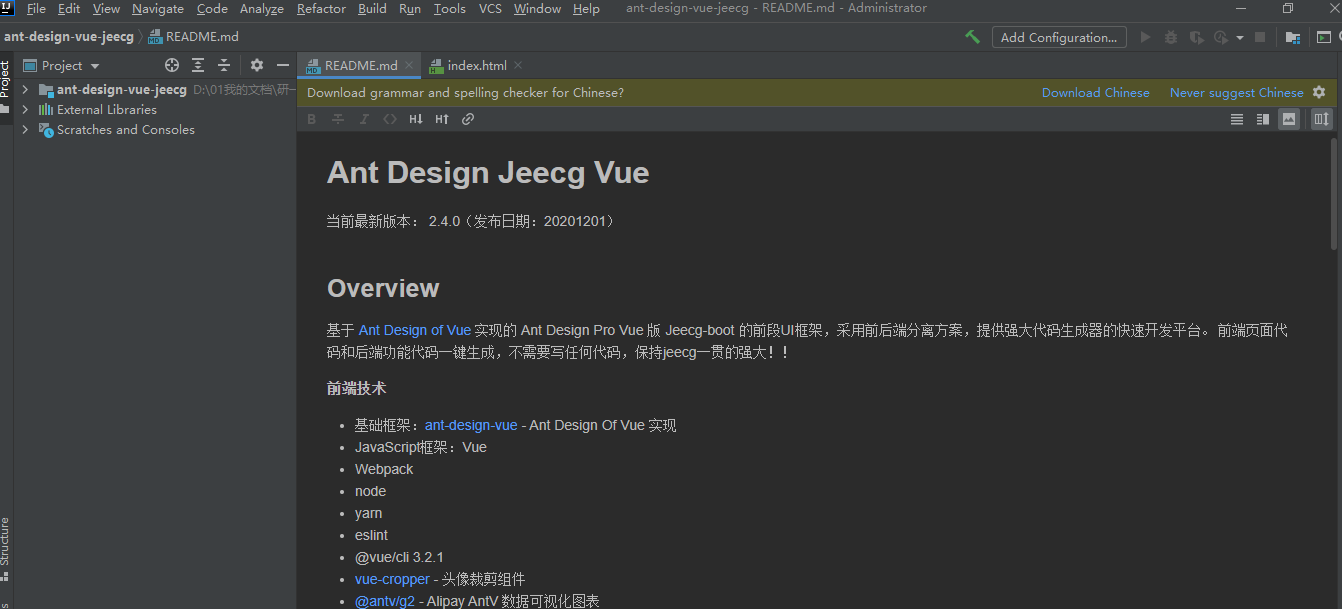The image size is (1342, 609).
Task: Click the Build Project hammer icon
Action: pos(972,37)
